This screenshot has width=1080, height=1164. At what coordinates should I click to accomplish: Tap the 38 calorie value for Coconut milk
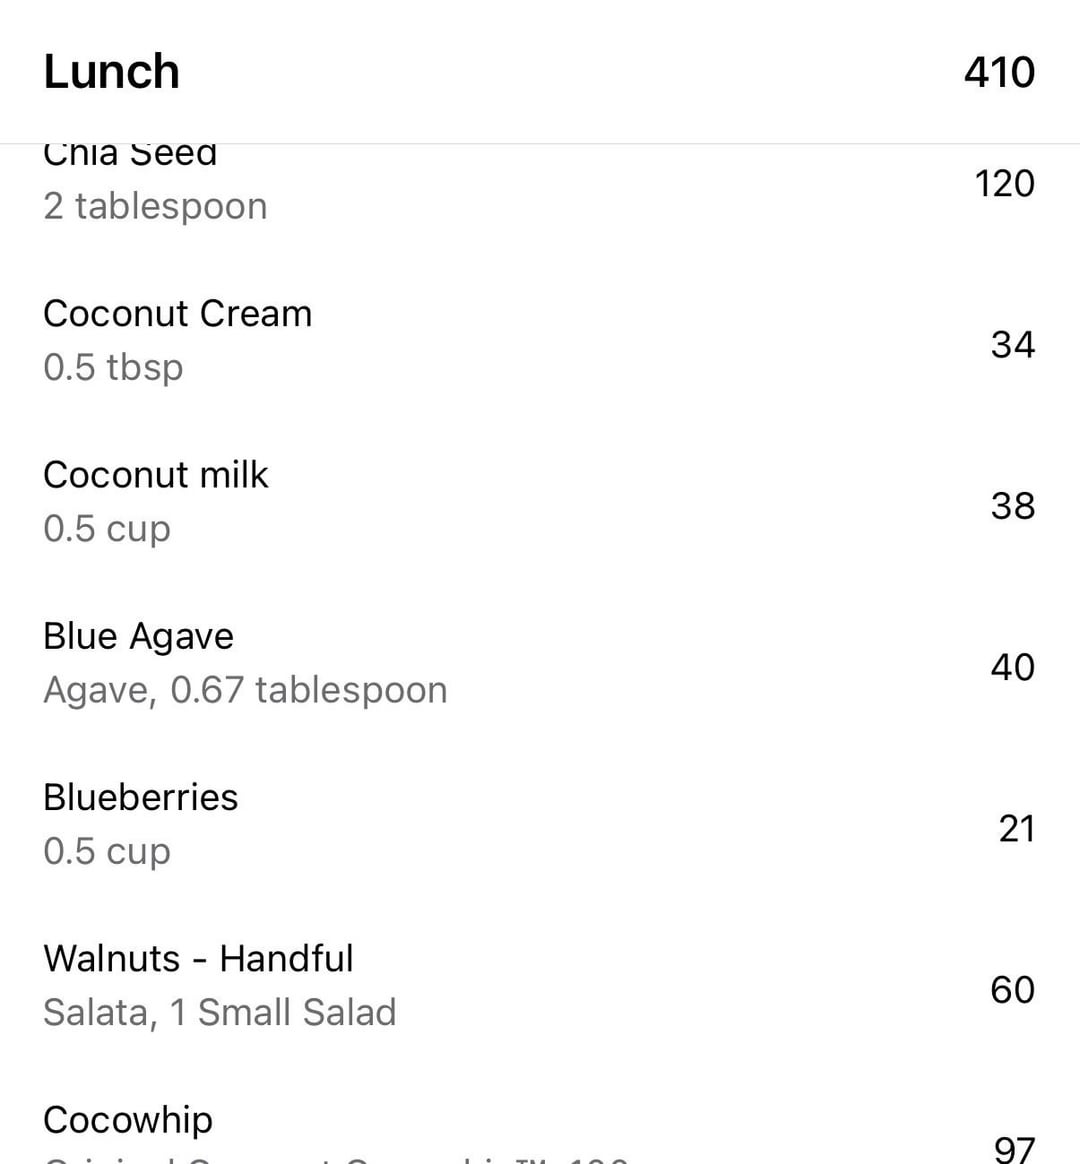point(1012,506)
